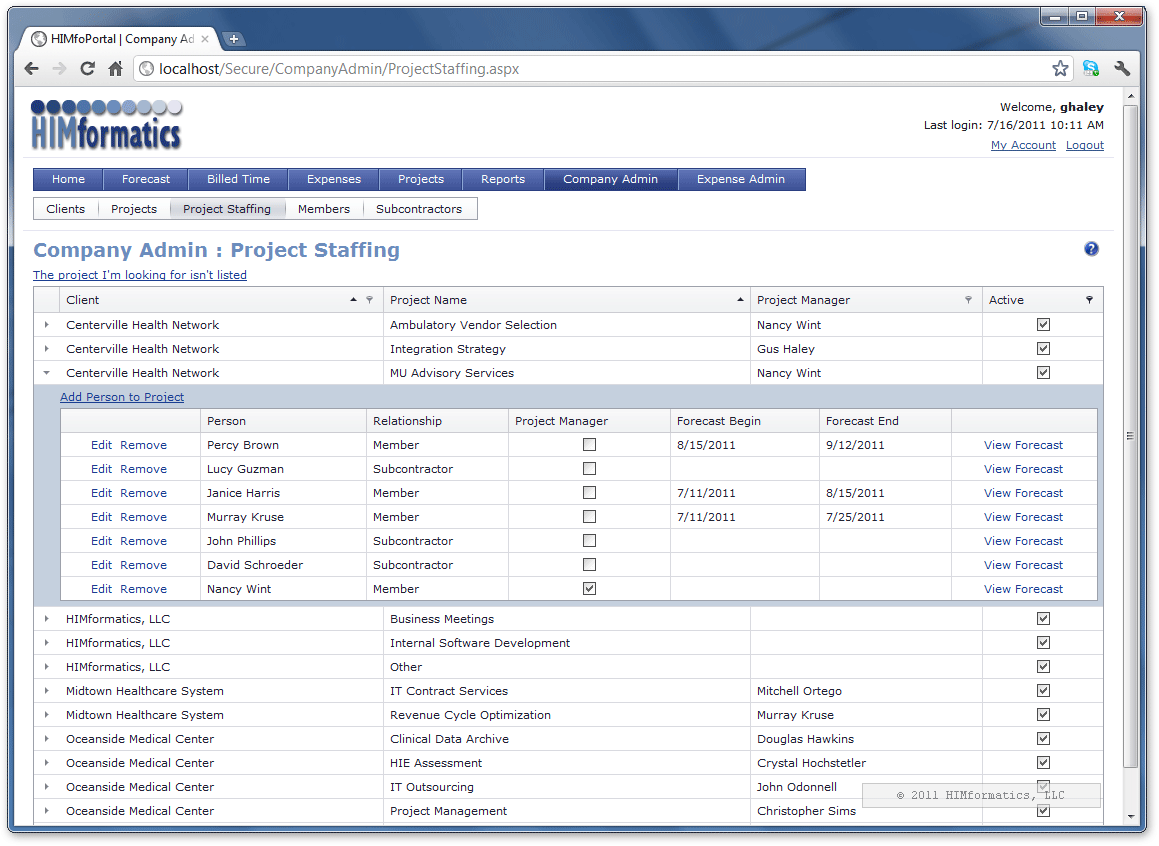This screenshot has height=846, width=1159.
Task: Open the Reports menu tab
Action: pyautogui.click(x=503, y=179)
